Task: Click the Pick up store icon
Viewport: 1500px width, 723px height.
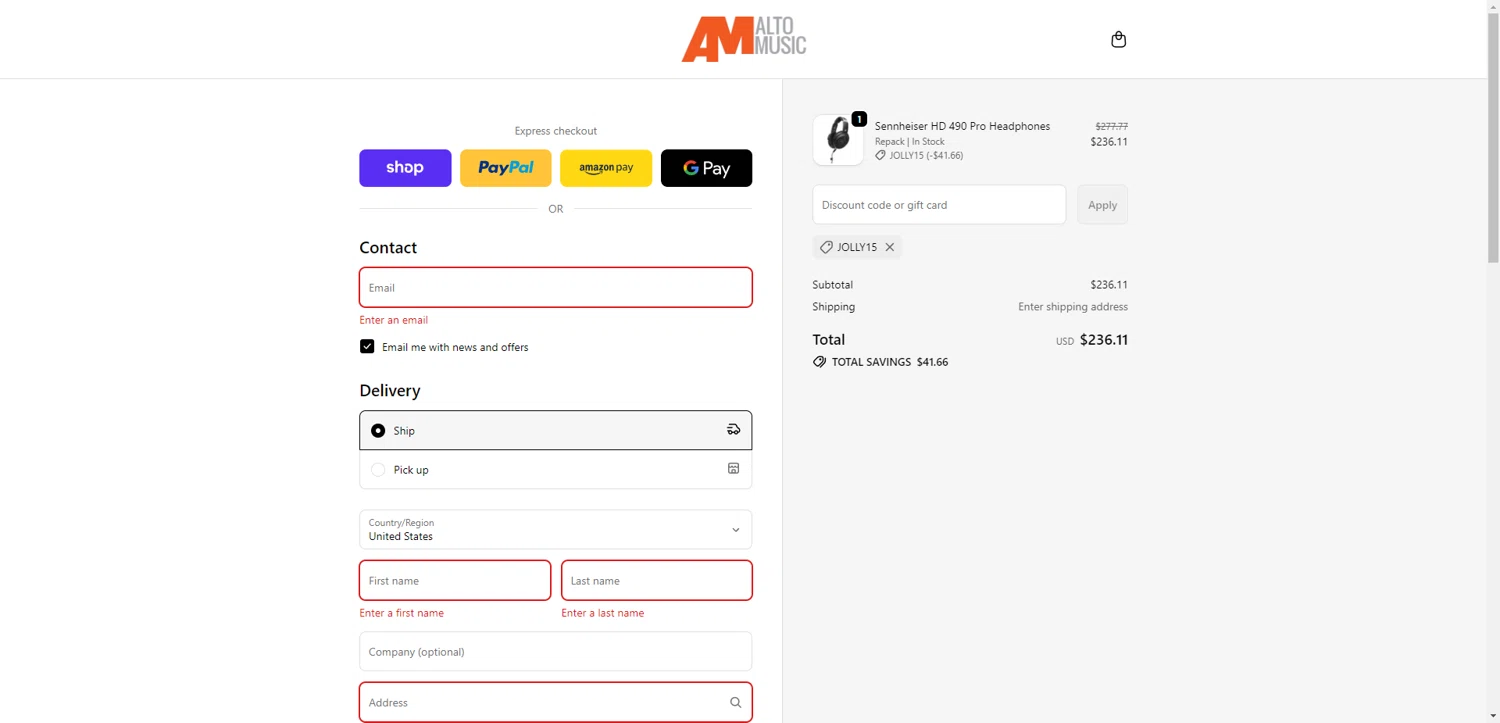Action: point(733,469)
